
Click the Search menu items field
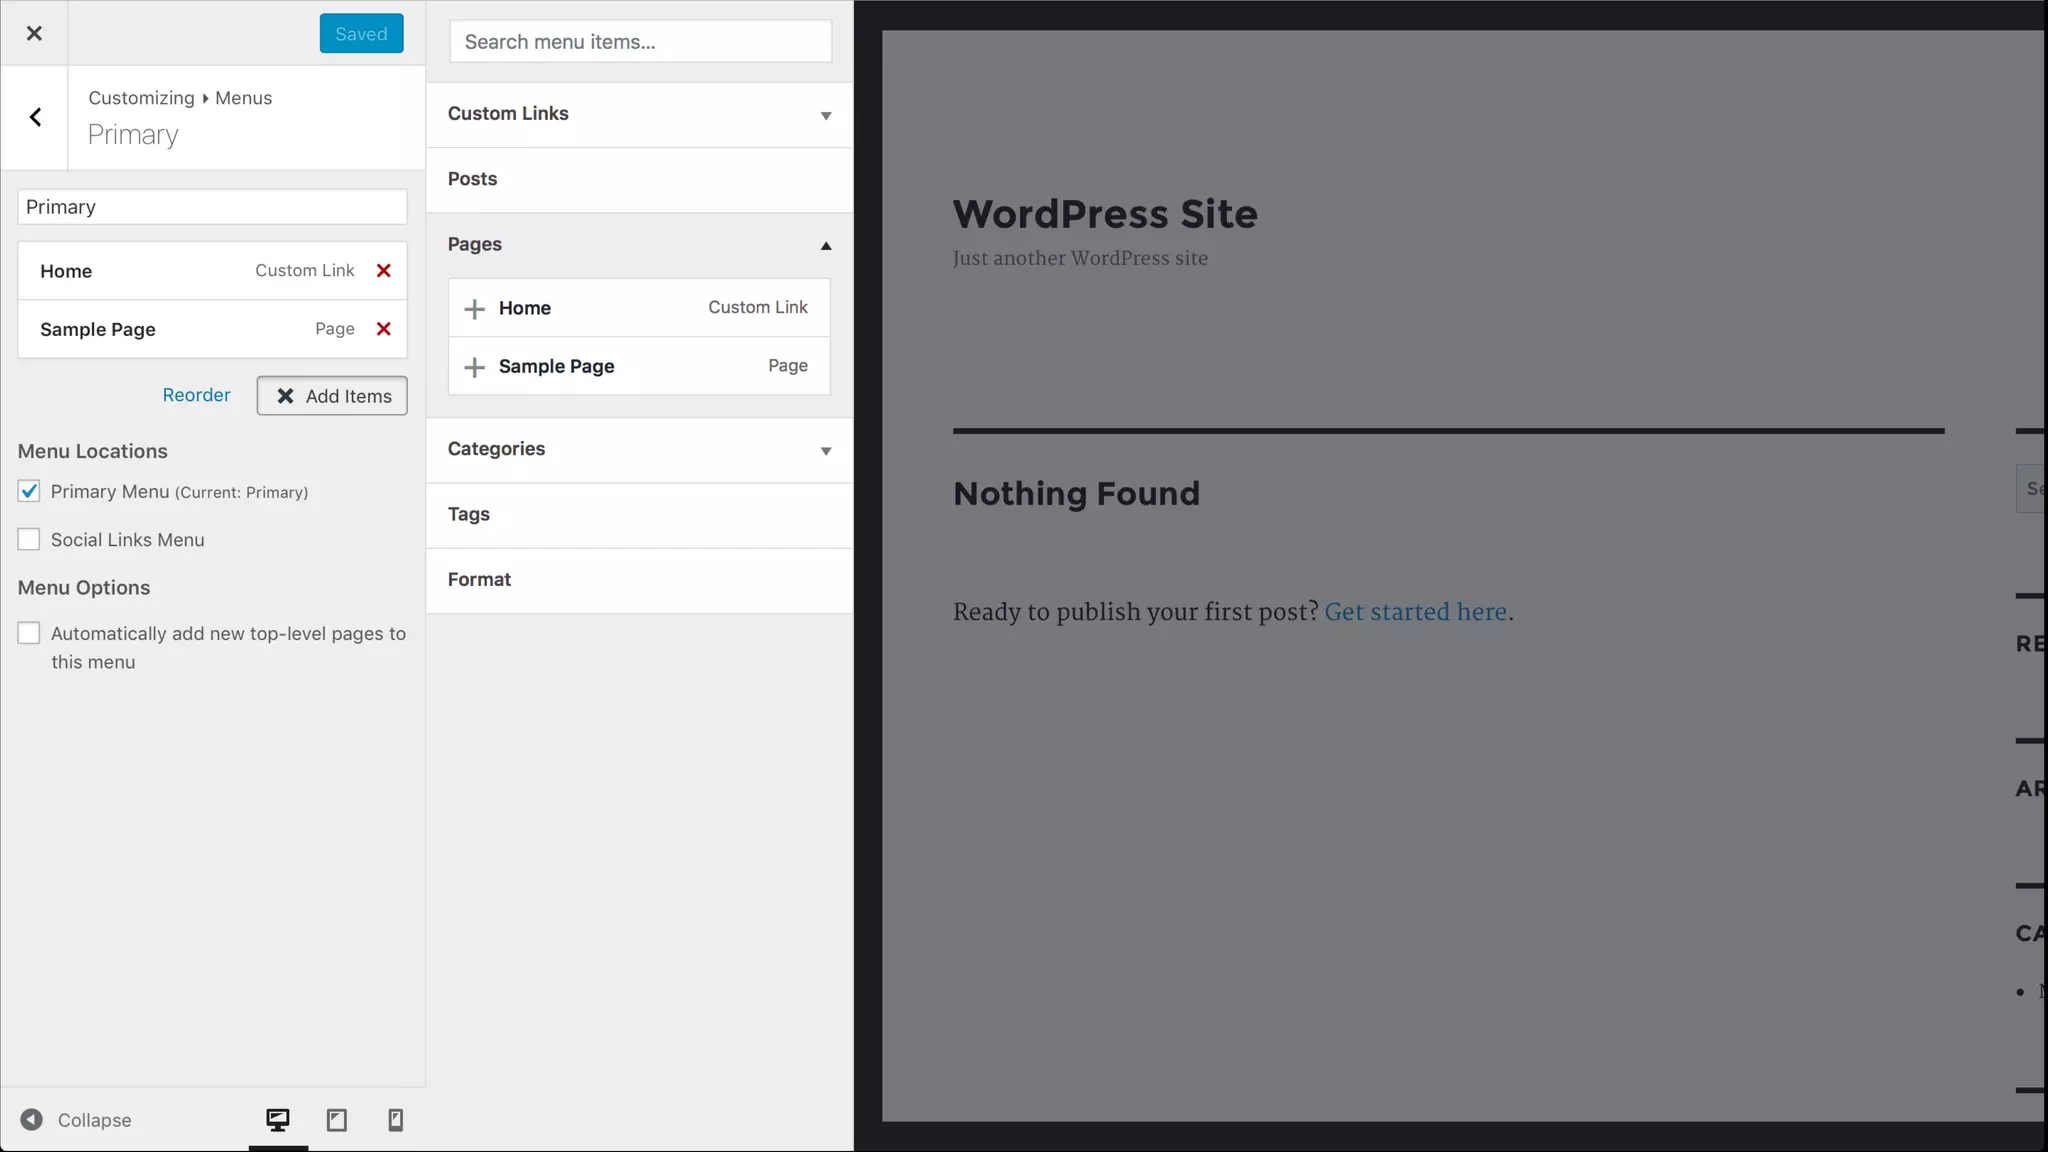[640, 42]
